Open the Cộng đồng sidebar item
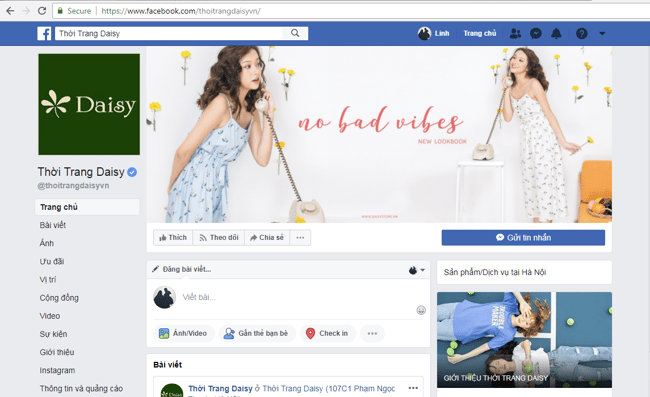This screenshot has width=650, height=397. pyautogui.click(x=59, y=298)
